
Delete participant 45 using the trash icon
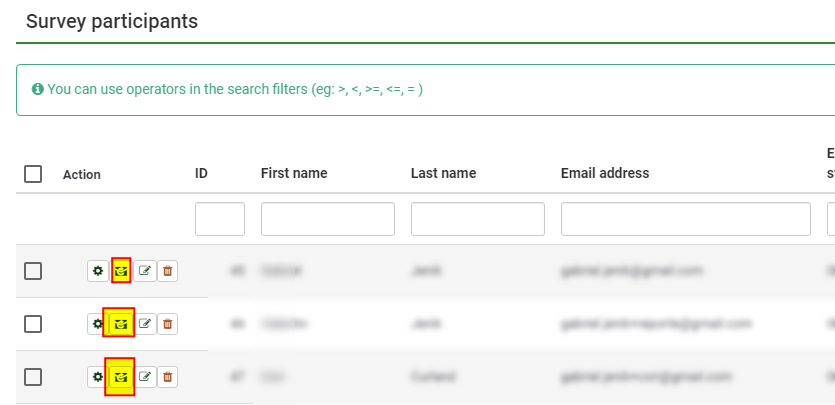pyautogui.click(x=168, y=271)
